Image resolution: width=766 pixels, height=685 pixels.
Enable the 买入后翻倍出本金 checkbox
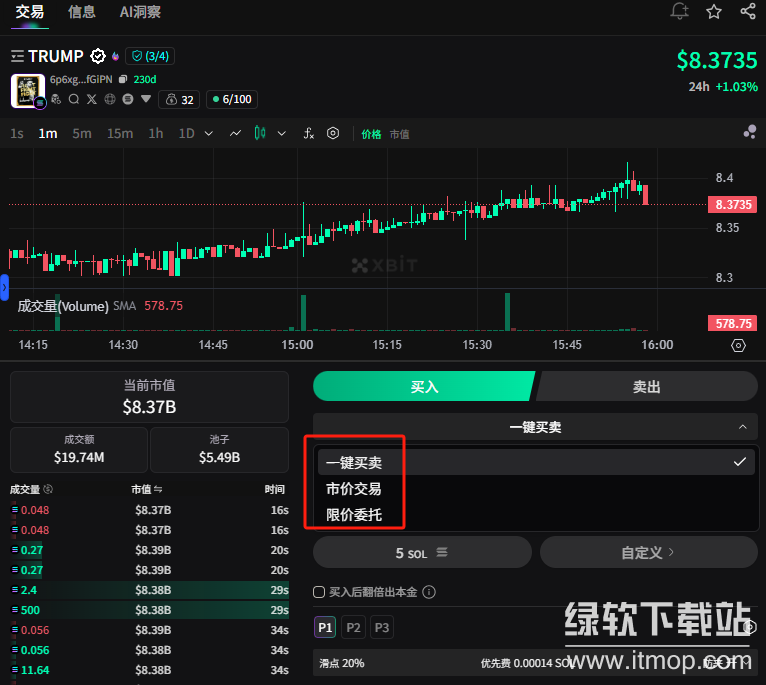click(x=319, y=592)
